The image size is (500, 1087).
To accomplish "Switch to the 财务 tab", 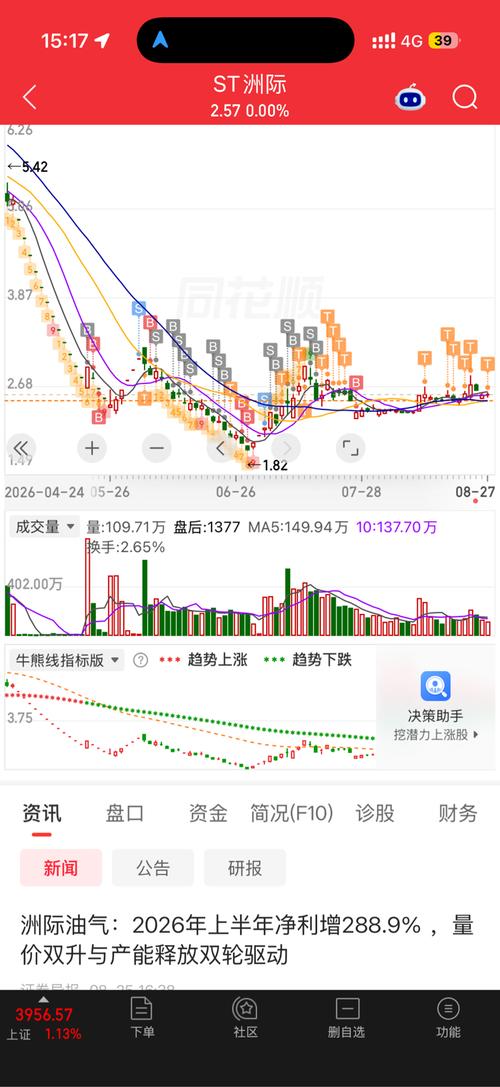I will click(x=458, y=812).
